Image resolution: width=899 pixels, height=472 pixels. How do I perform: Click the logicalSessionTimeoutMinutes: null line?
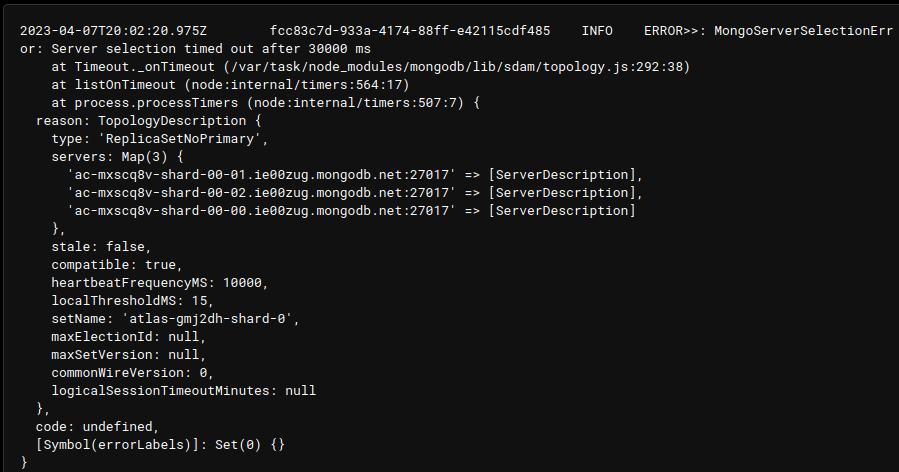[184, 391]
